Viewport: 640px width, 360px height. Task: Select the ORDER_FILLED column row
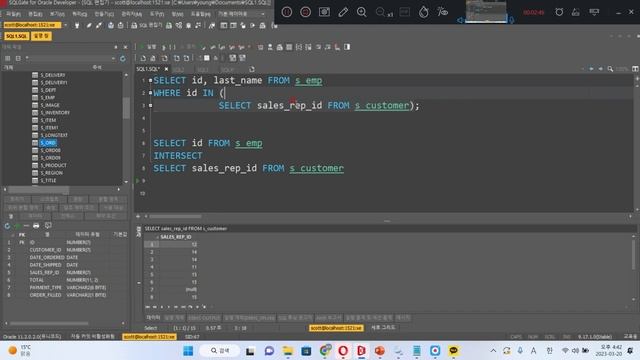(65, 295)
